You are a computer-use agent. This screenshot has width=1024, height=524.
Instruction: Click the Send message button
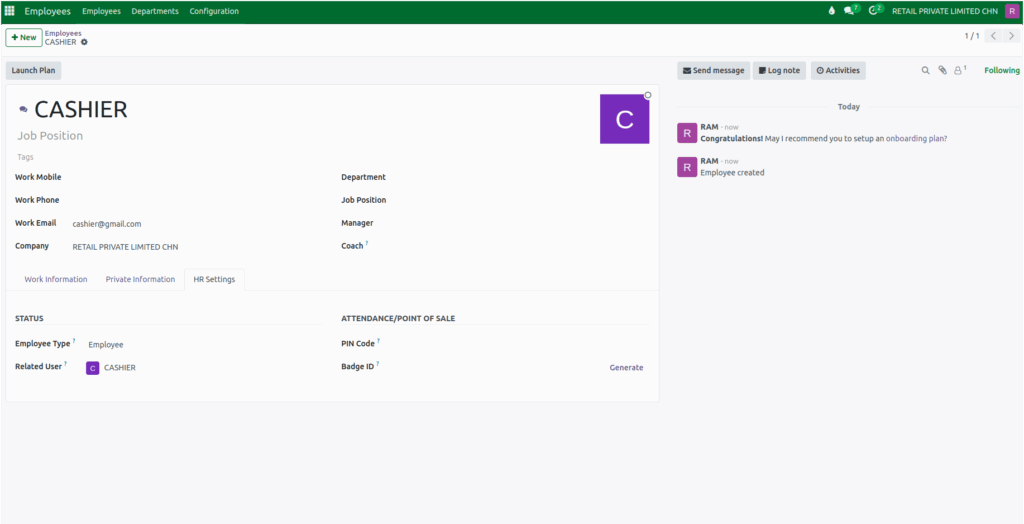tap(713, 71)
